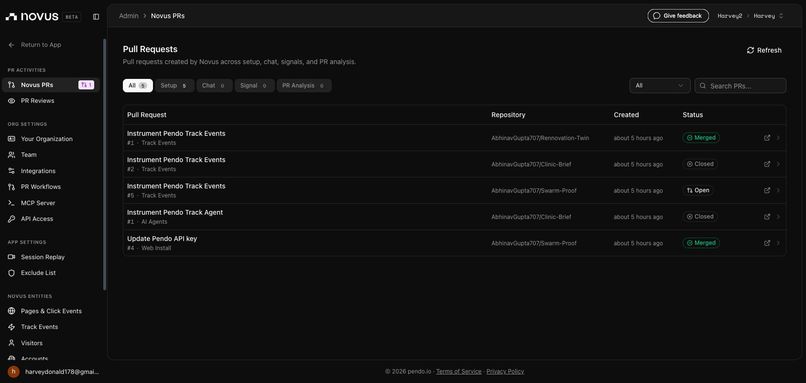Click the Novus logo
Screen dimensions: 806x383
(32, 16)
